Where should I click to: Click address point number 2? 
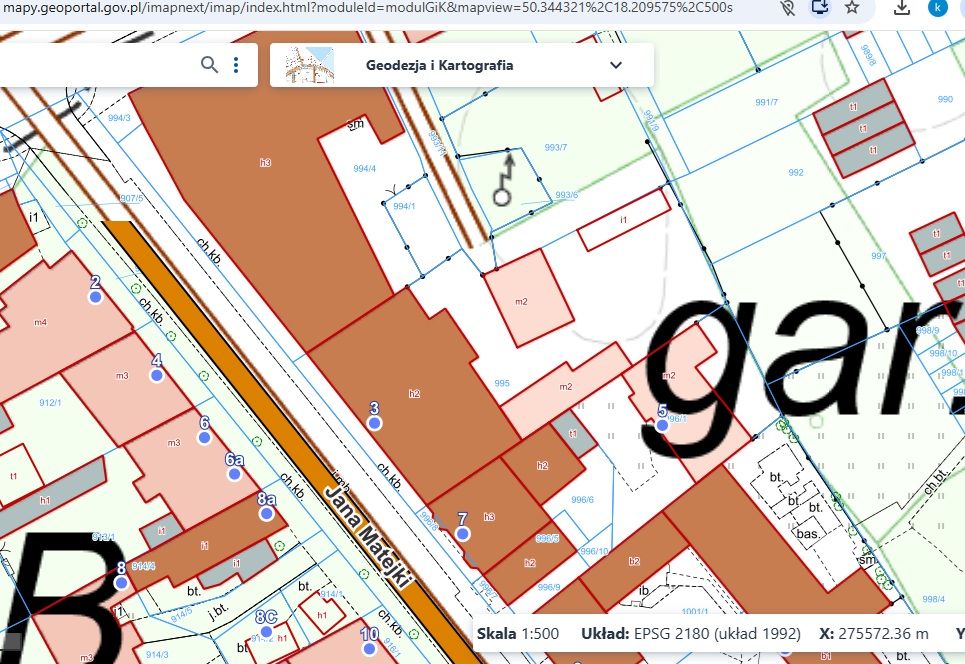click(x=95, y=297)
